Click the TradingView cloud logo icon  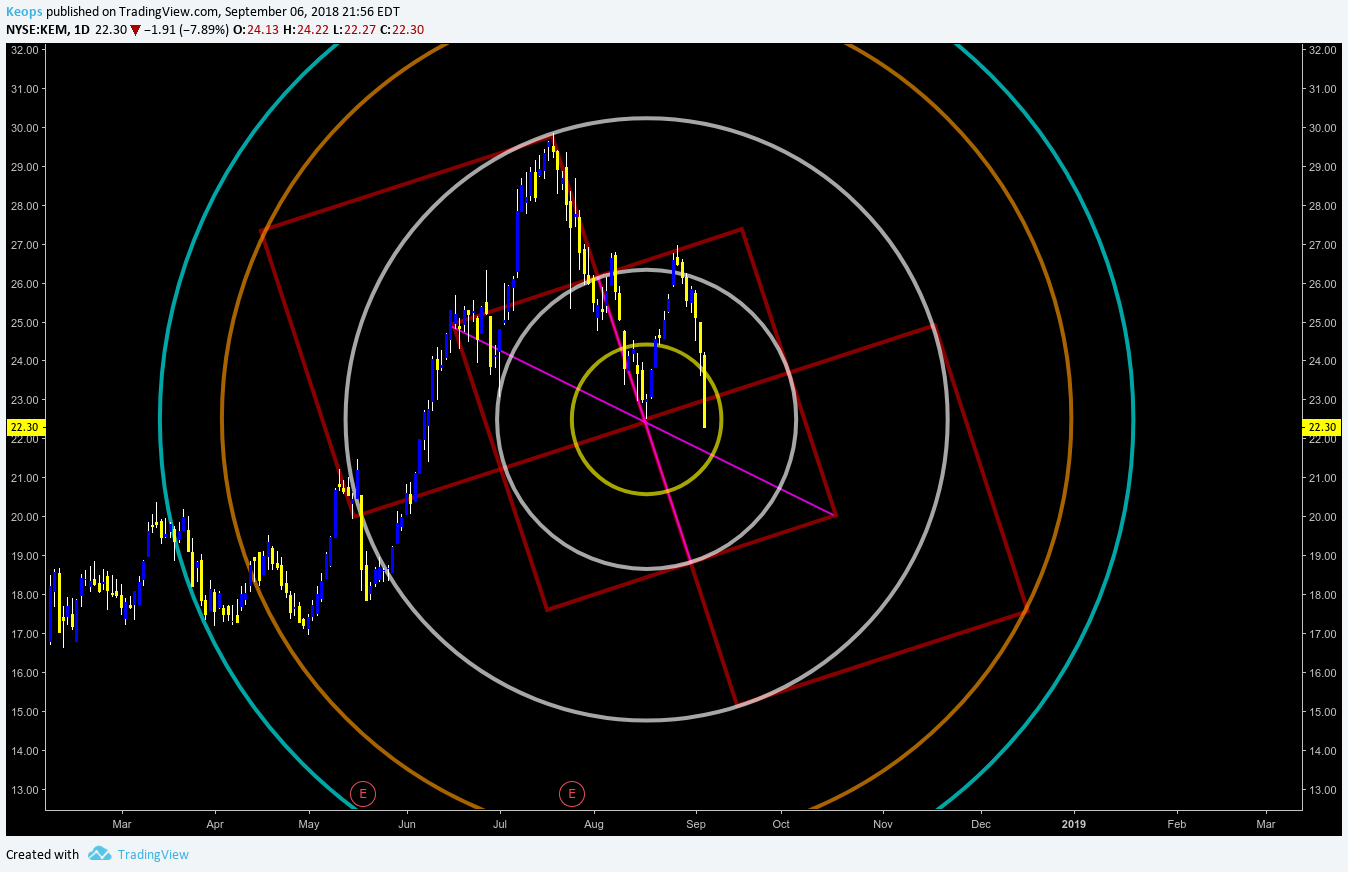(99, 853)
